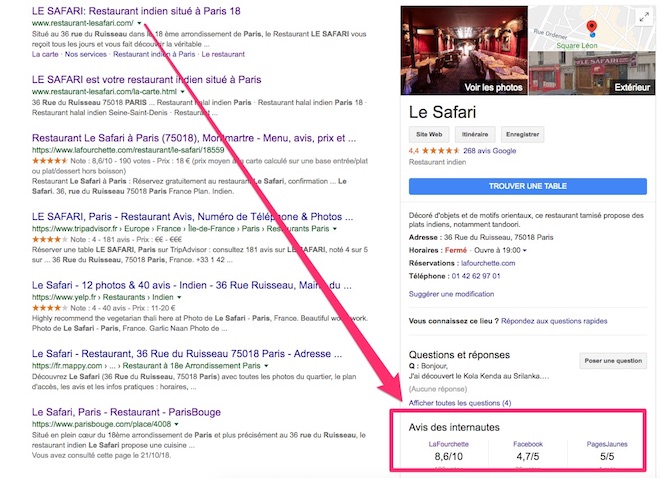Click the 'Restaurant indien' category label

[x=437, y=162]
